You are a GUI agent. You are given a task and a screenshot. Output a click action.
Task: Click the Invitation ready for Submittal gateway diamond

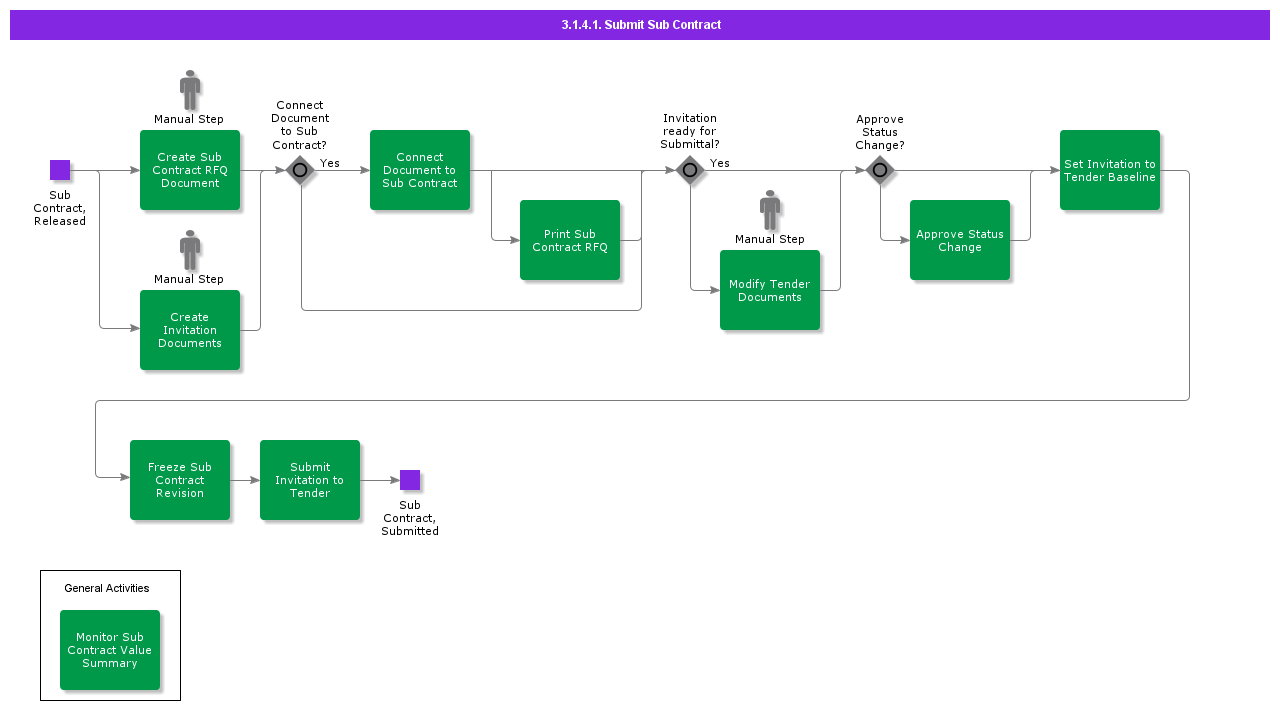pyautogui.click(x=690, y=170)
